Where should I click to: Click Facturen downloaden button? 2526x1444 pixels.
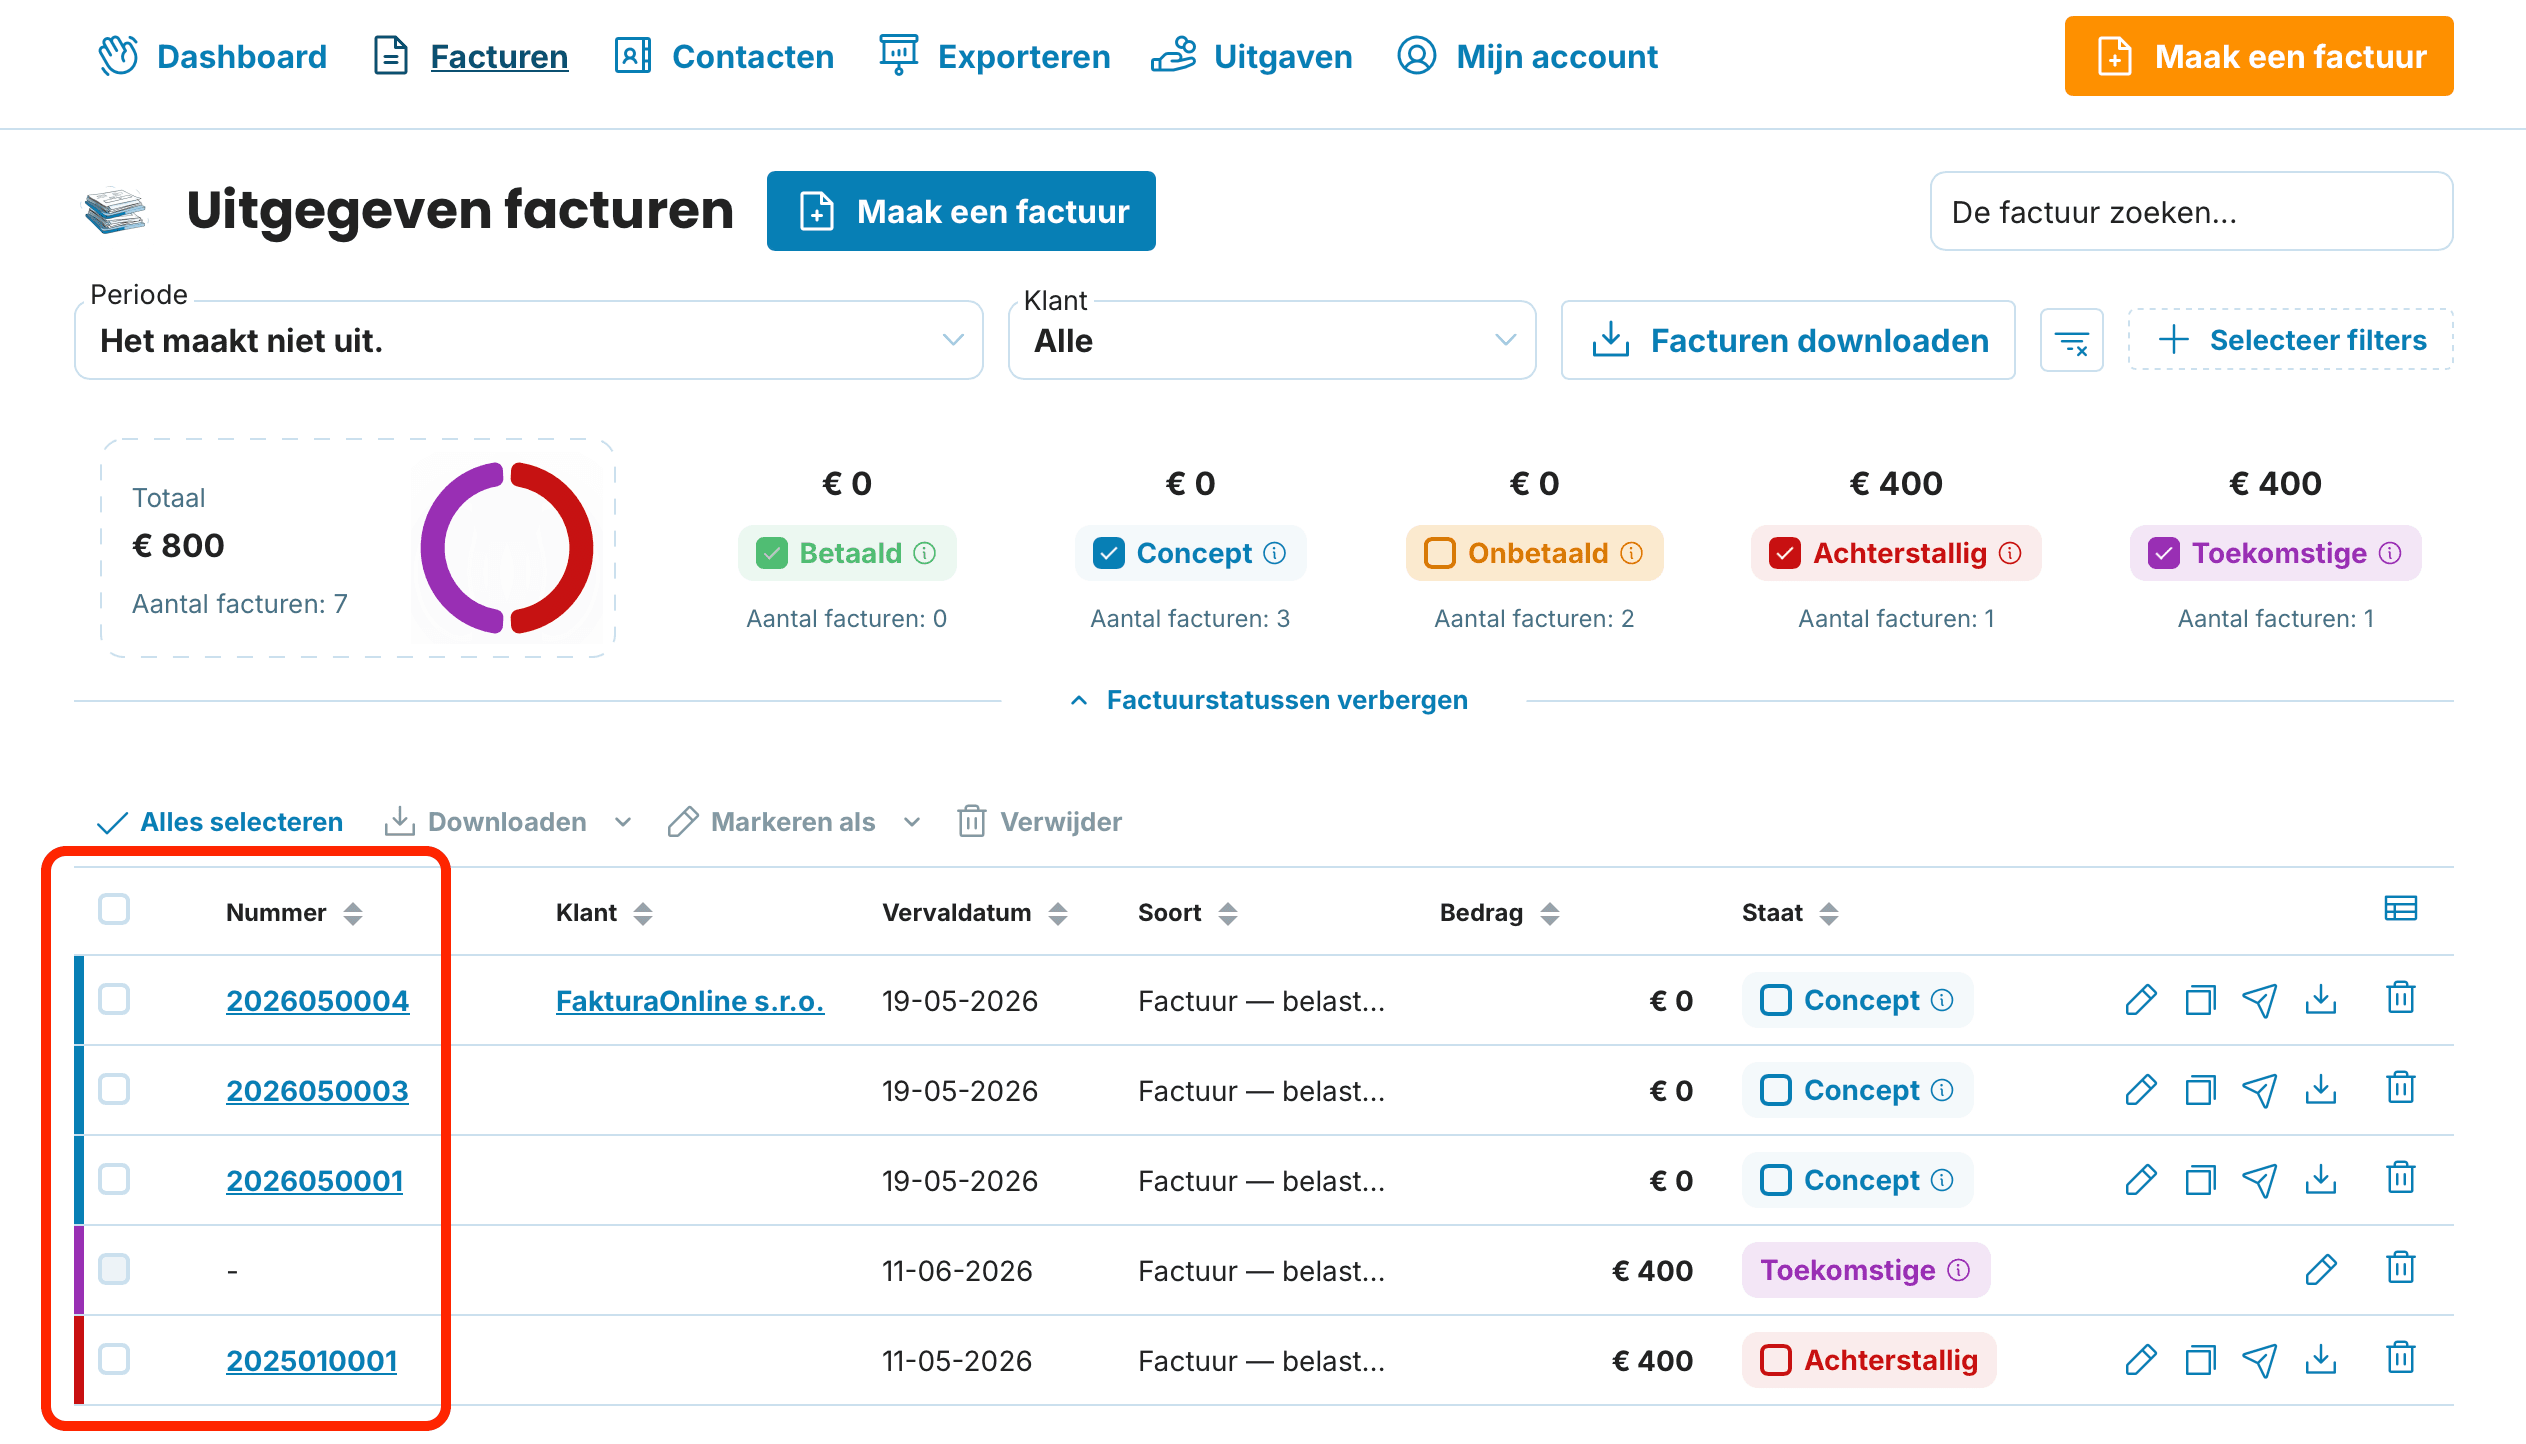point(1788,341)
